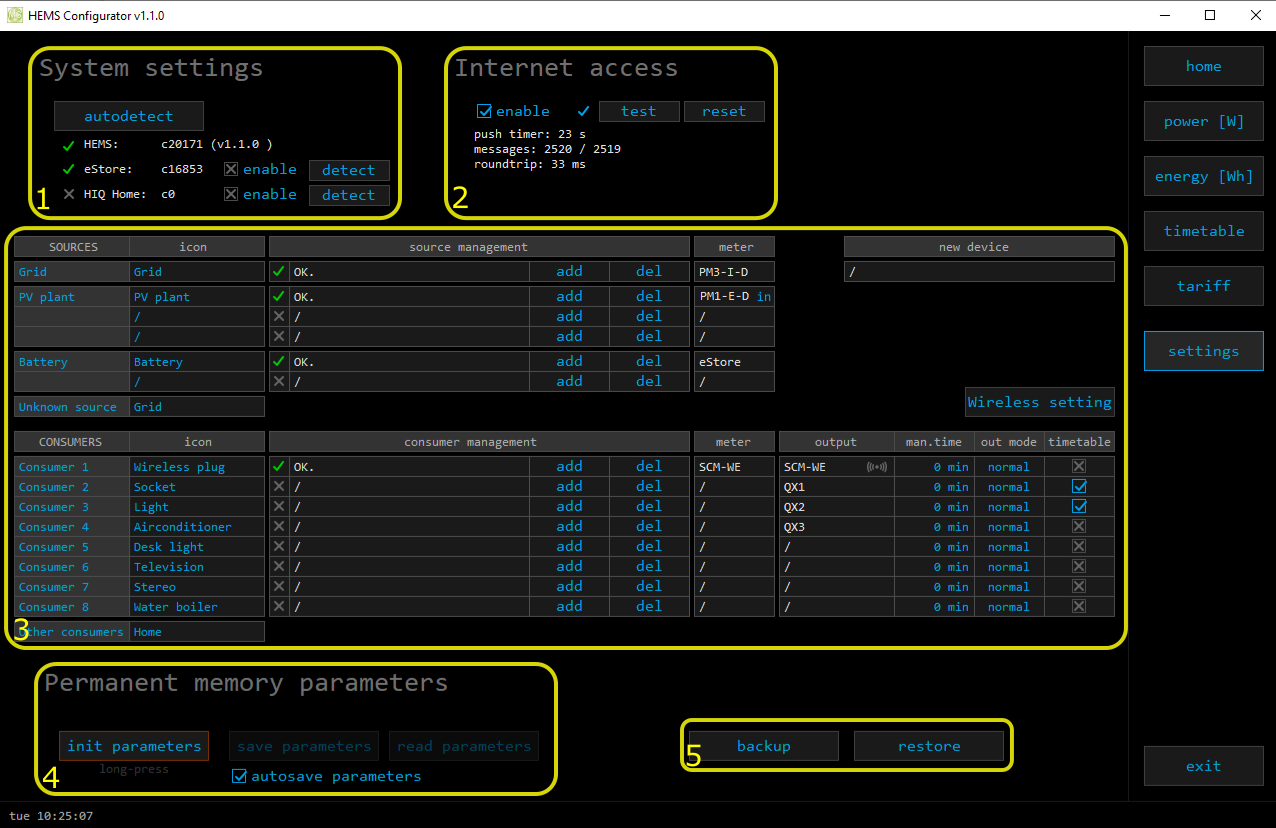This screenshot has width=1276, height=828.
Task: Select the new device field showing slash
Action: [978, 272]
